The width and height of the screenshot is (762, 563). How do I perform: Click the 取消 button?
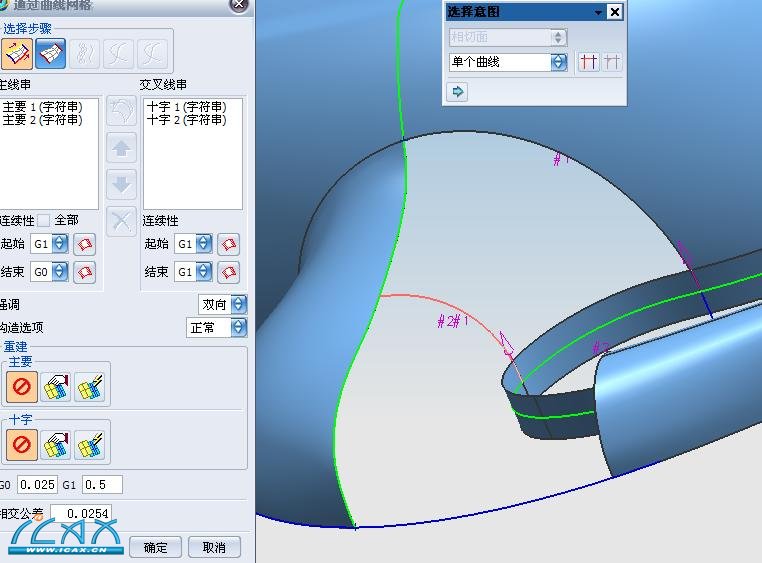pos(214,547)
